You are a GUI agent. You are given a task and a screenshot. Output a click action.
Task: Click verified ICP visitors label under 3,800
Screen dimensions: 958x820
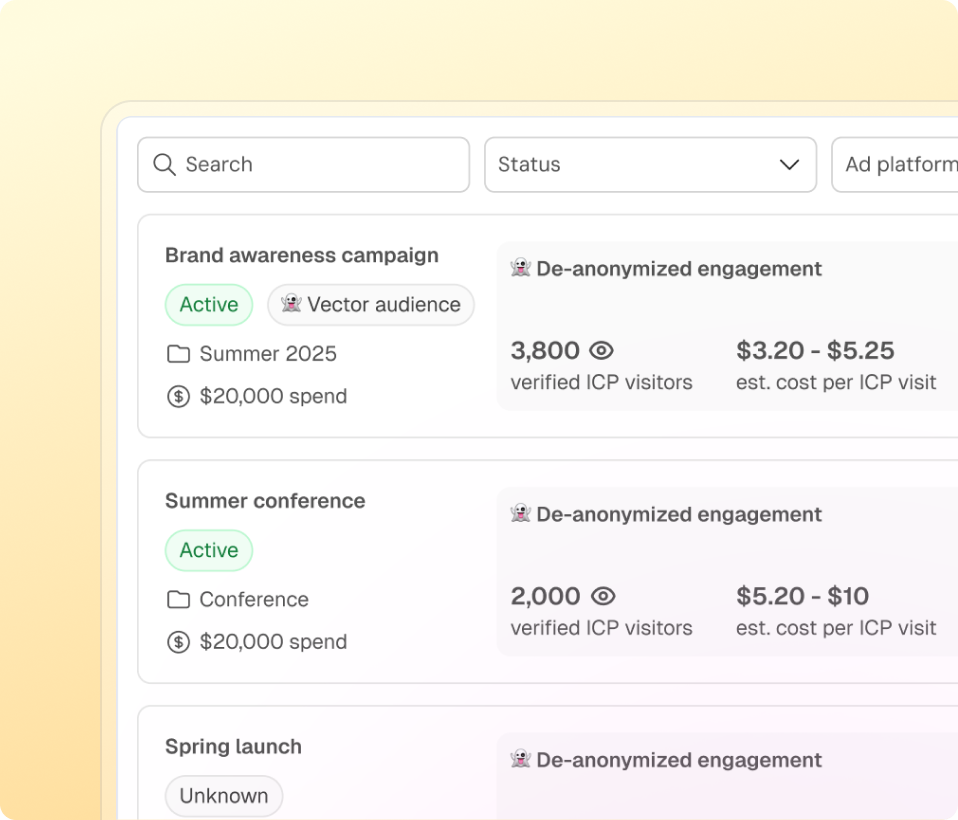[601, 383]
